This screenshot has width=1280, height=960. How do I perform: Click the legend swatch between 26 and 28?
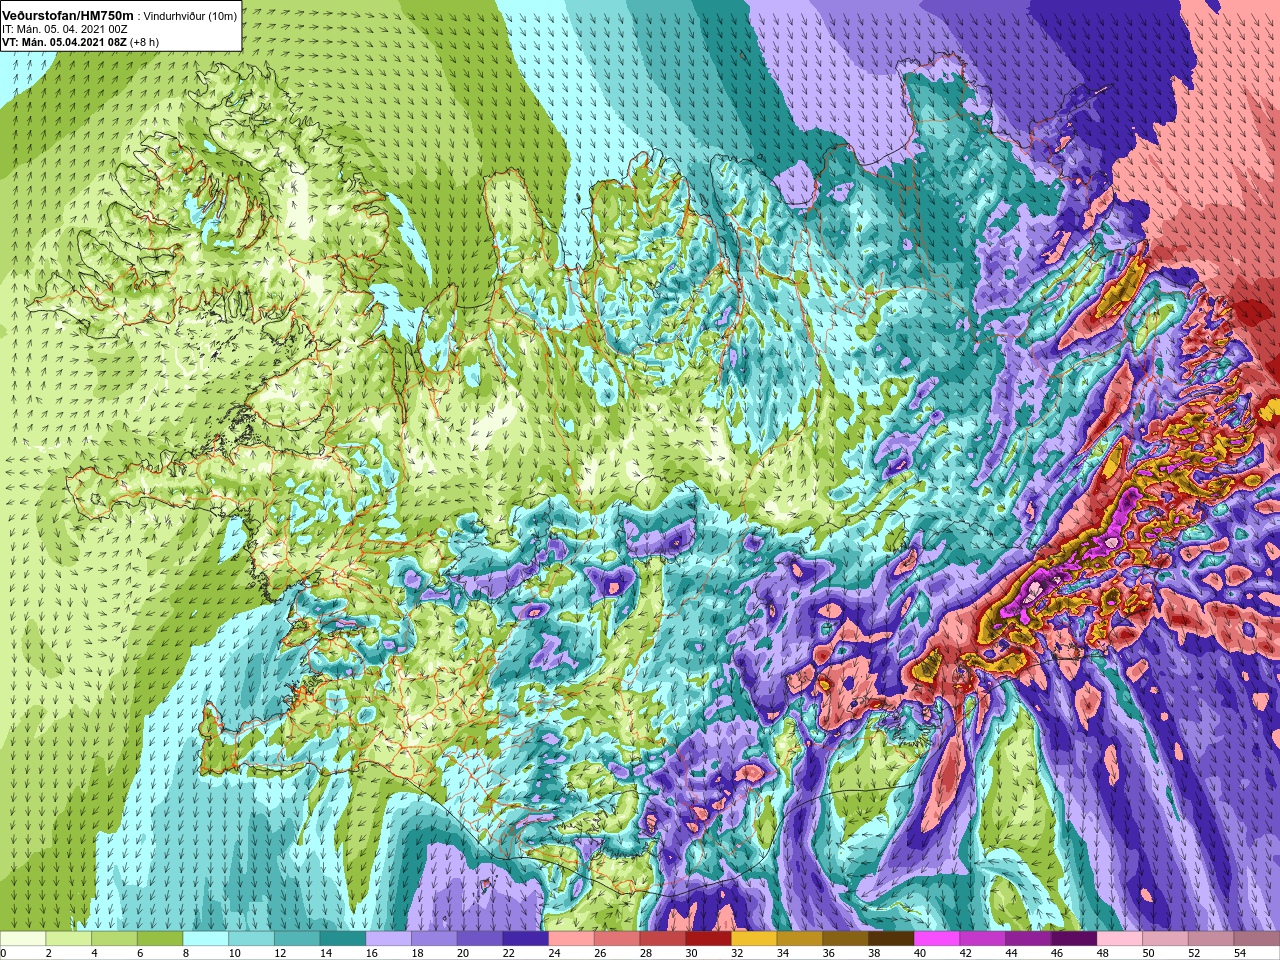[x=617, y=939]
